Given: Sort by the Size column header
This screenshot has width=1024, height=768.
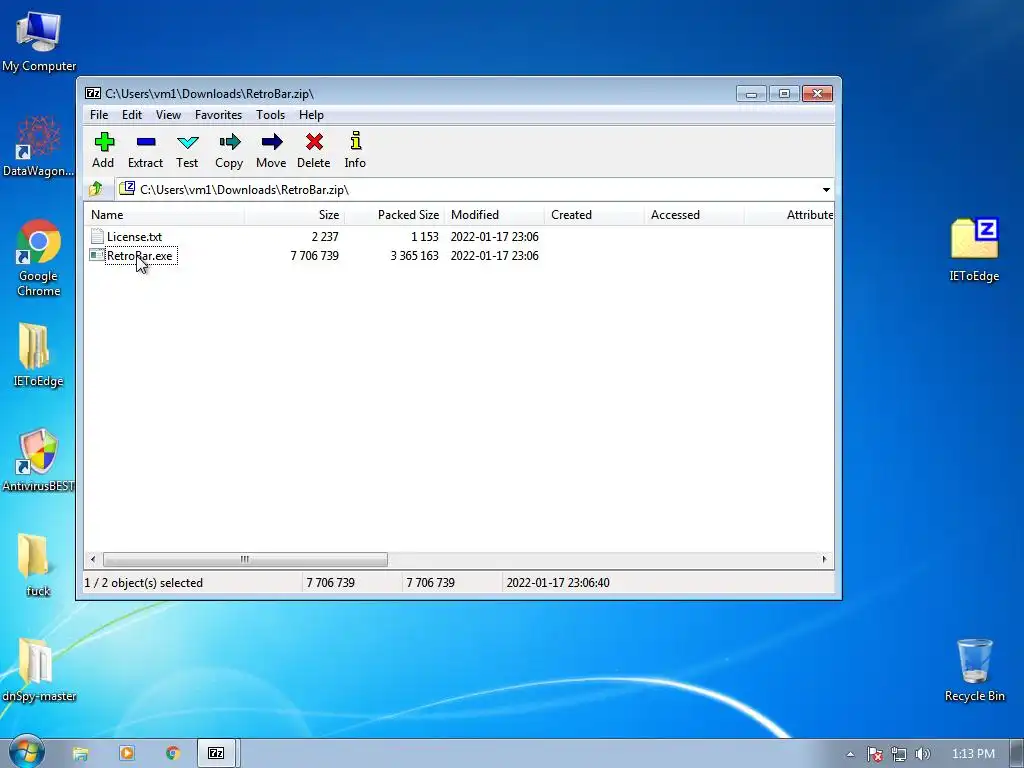Looking at the screenshot, I should click(x=294, y=215).
